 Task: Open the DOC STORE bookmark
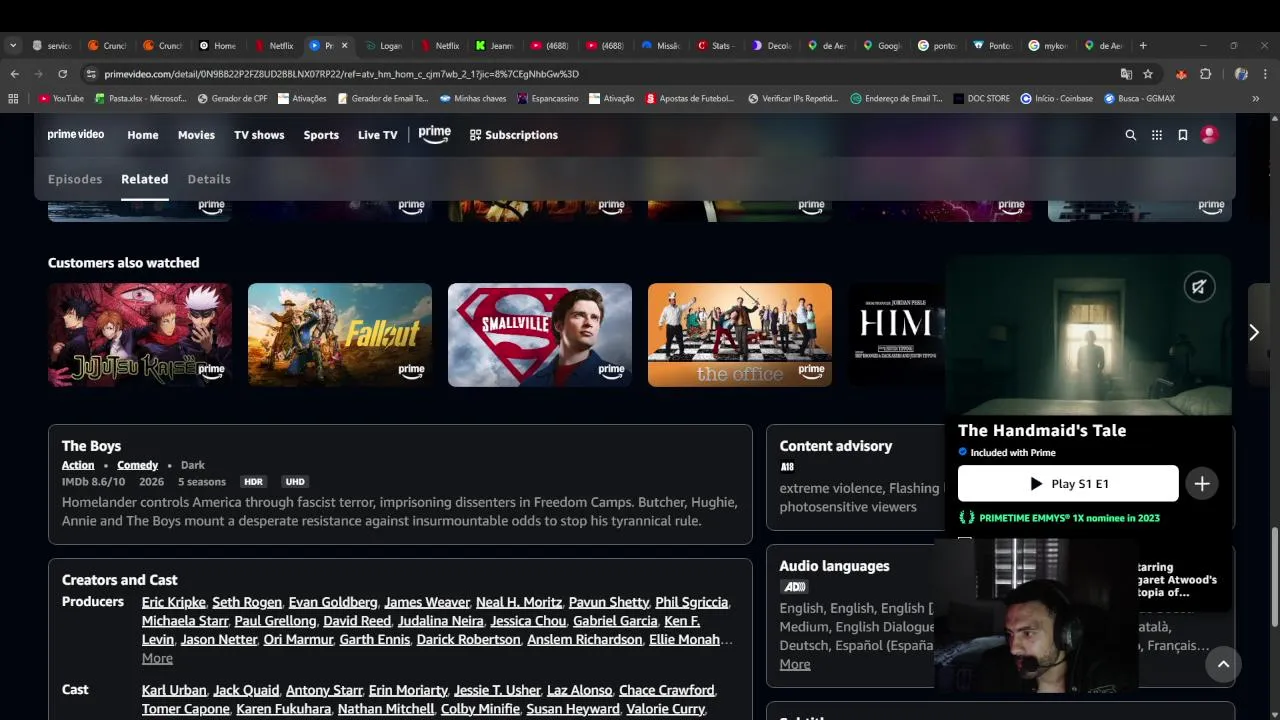point(981,98)
